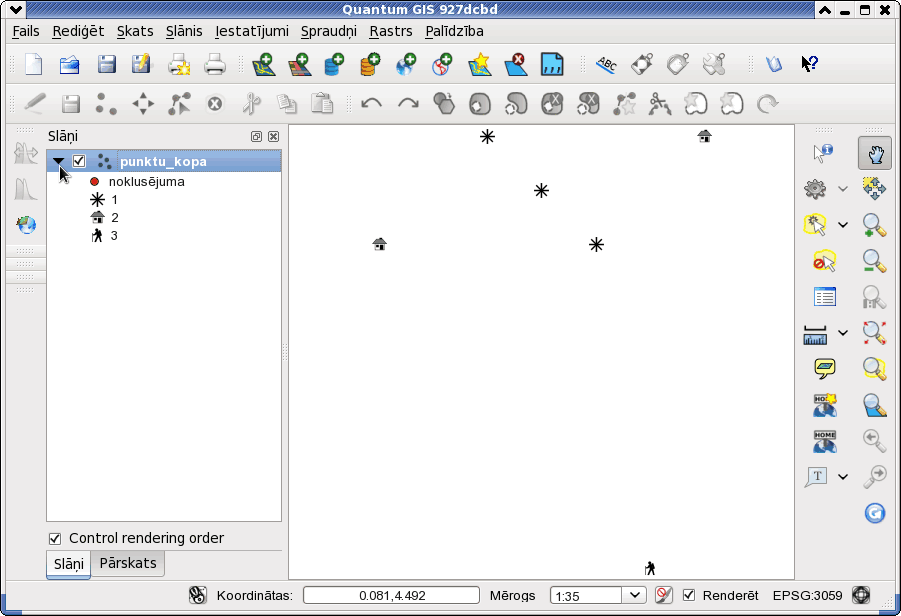Click the stop rendering icon by scale
Viewport: 901px width, 616px height.
tap(663, 595)
